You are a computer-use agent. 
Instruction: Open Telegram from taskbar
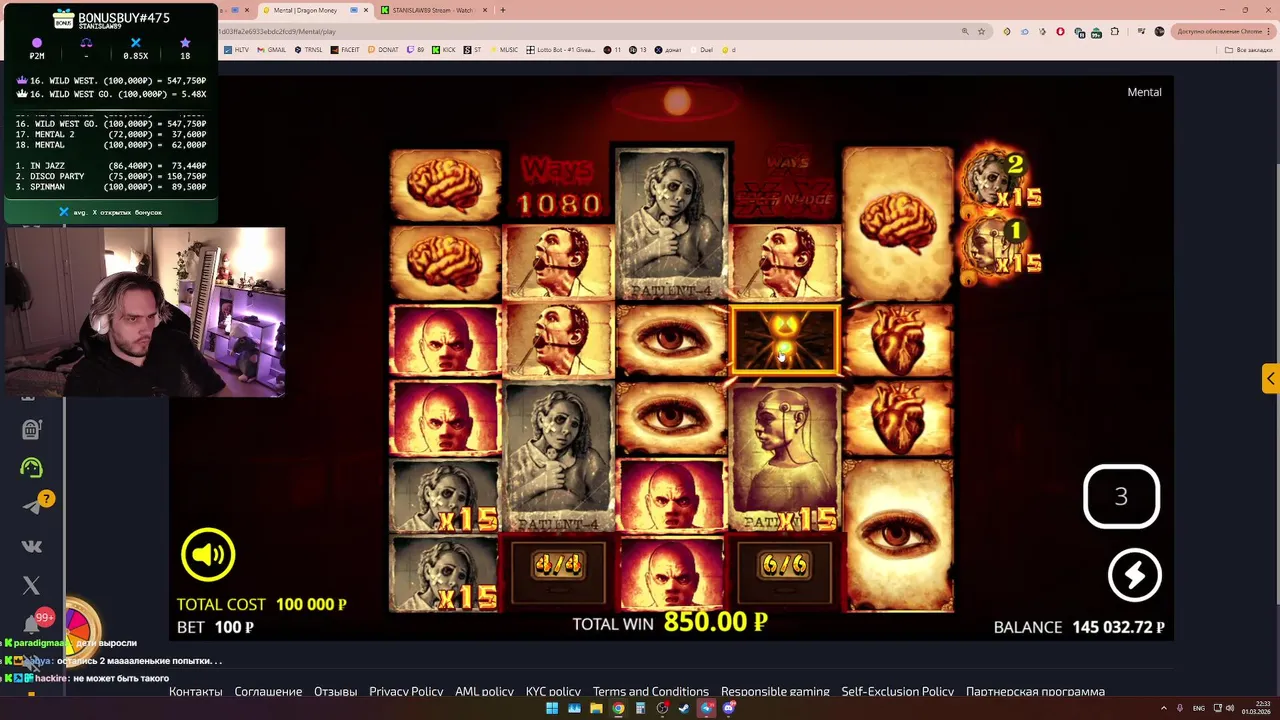coord(707,708)
